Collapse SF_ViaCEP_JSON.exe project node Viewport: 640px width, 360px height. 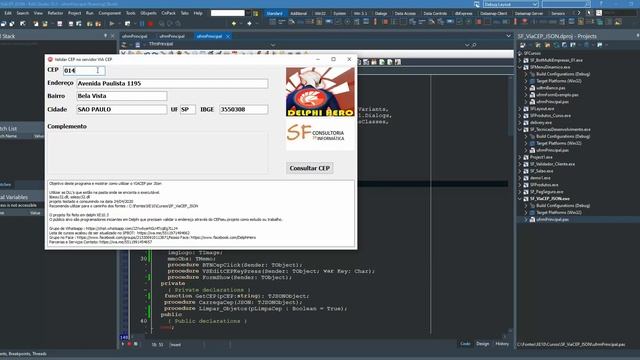(x=520, y=199)
